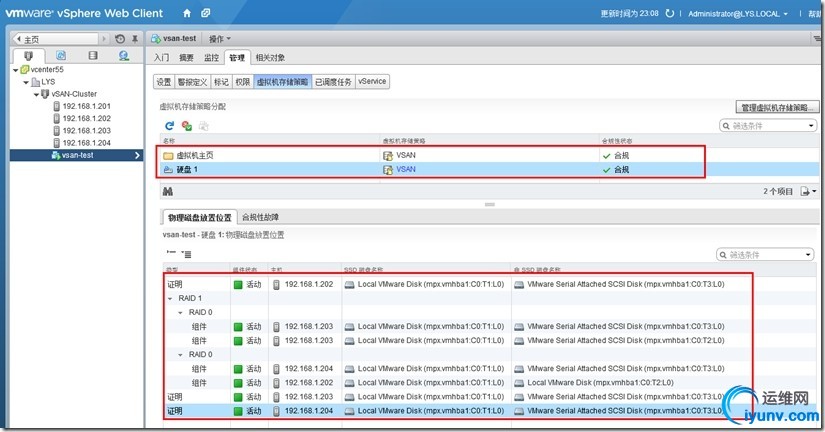Select host 192.168.1.204 in the inventory tree

[86, 143]
